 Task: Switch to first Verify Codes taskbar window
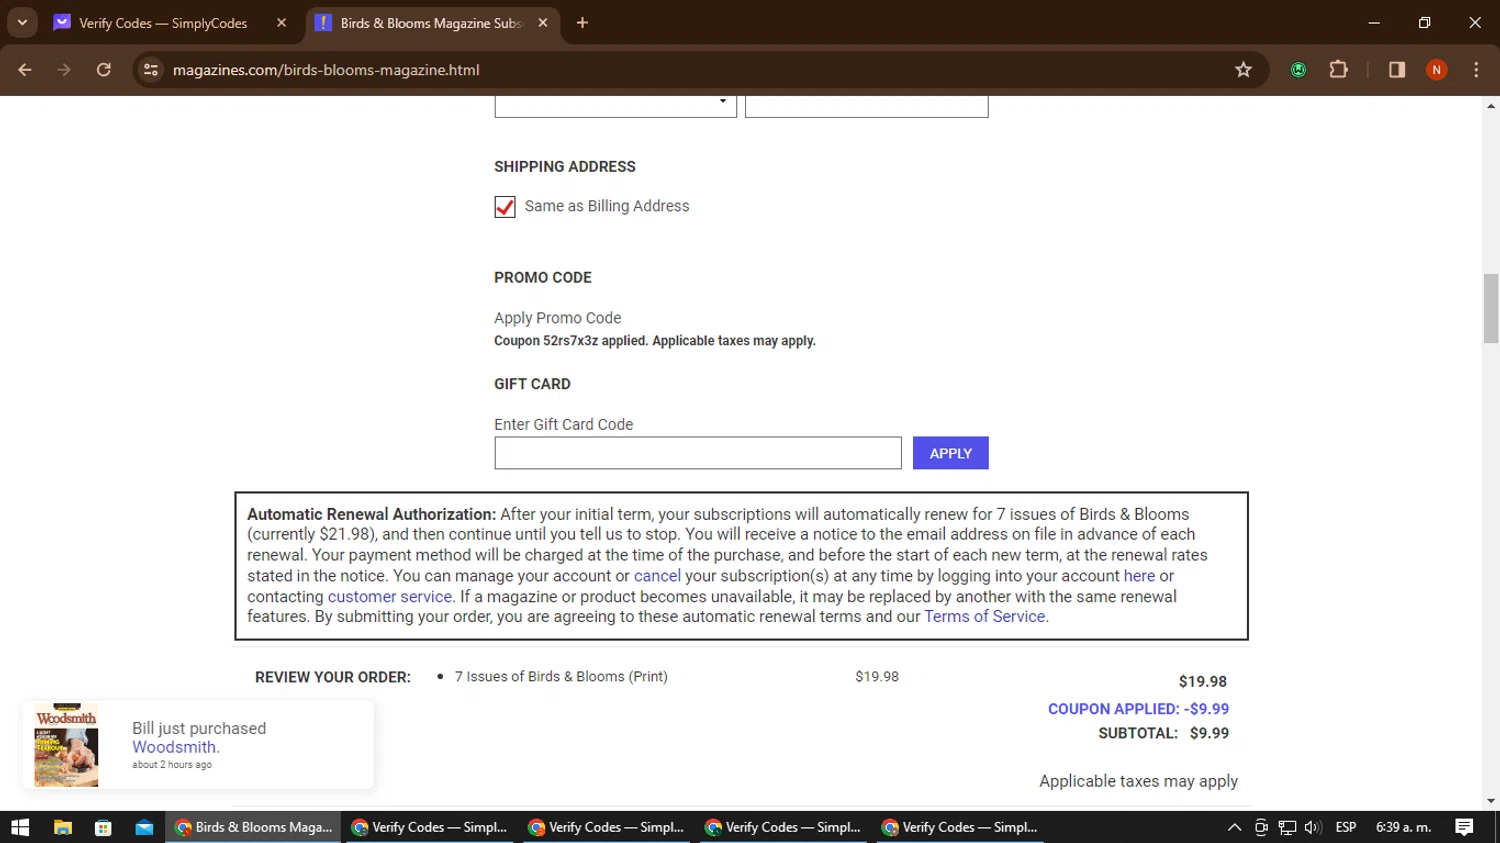[430, 827]
